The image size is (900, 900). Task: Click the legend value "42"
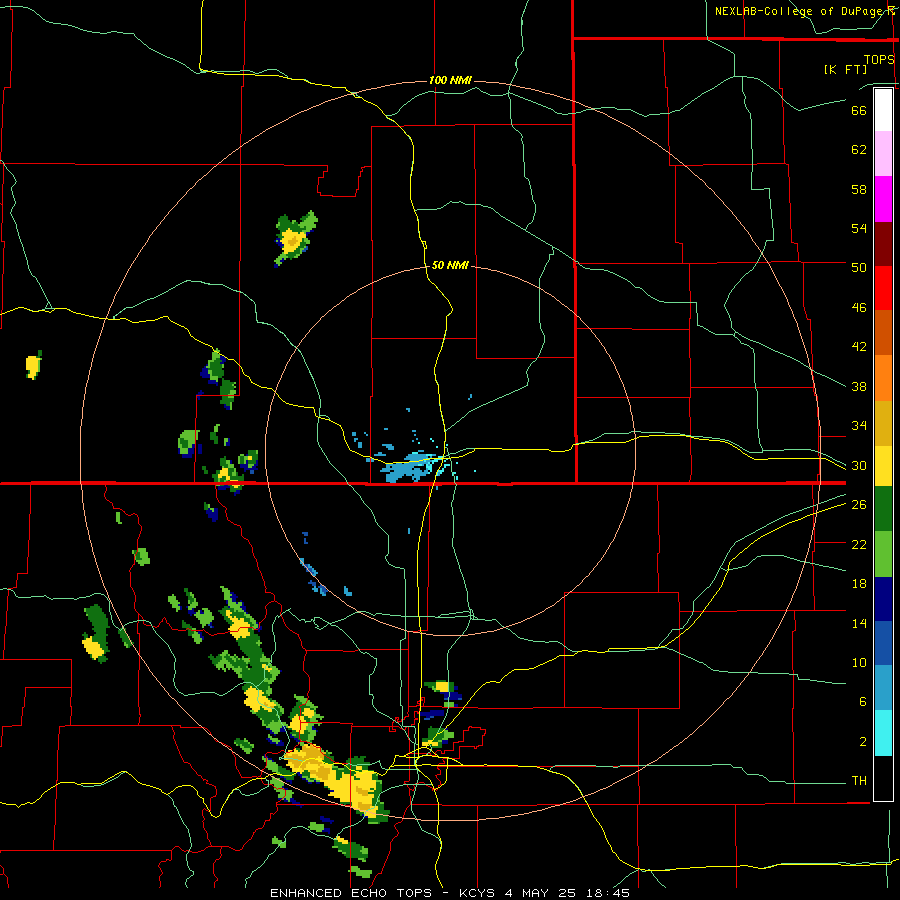pos(859,347)
